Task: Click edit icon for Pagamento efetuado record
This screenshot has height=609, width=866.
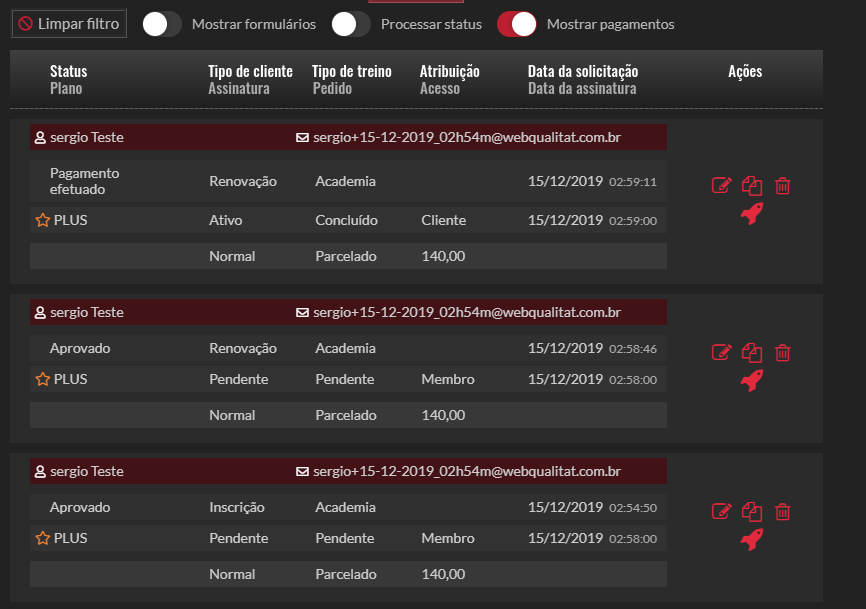Action: tap(721, 185)
